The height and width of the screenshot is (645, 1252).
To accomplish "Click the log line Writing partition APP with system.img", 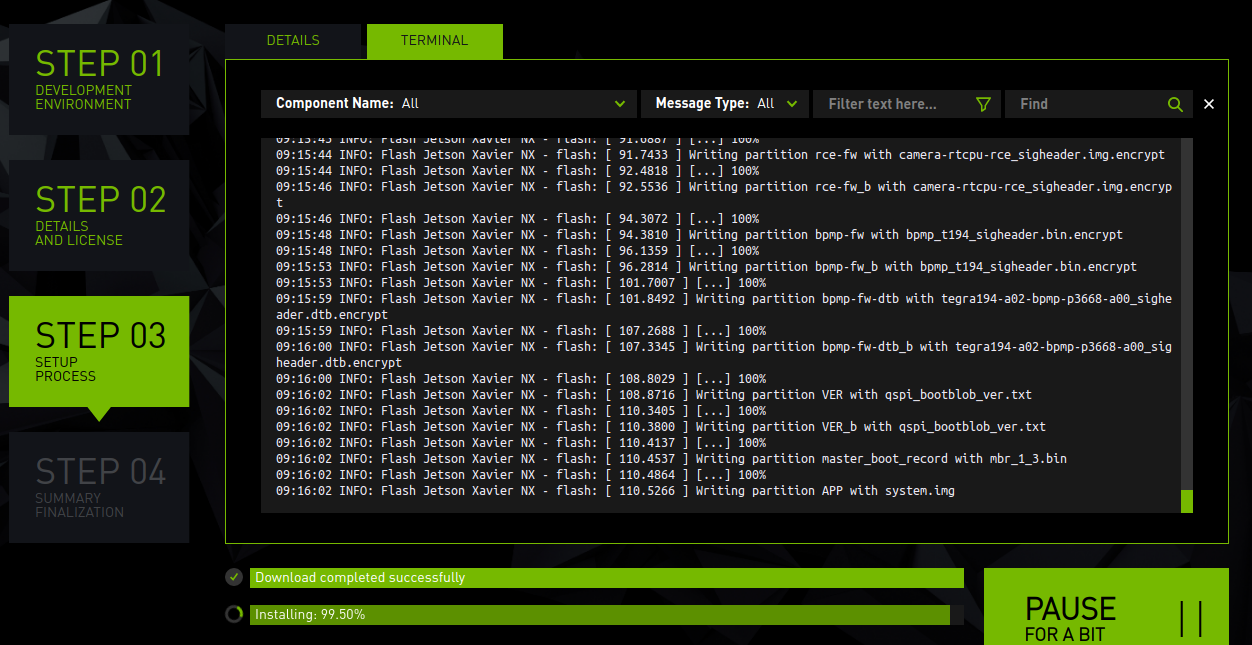I will pos(615,491).
